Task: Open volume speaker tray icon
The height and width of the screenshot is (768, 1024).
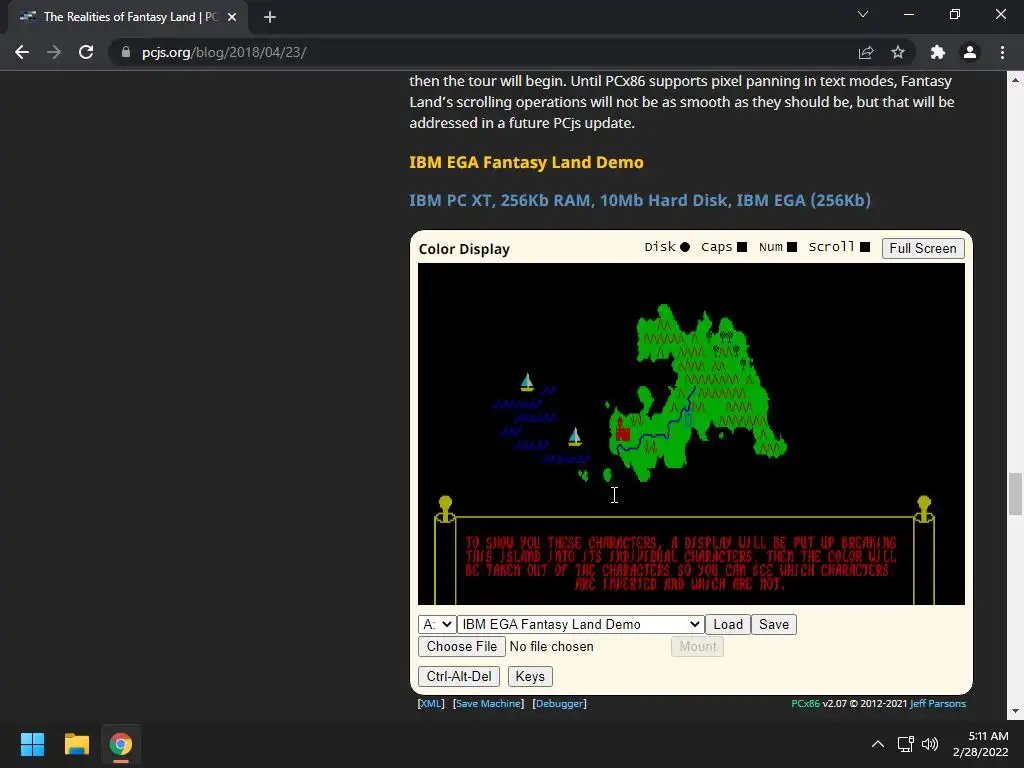Action: (930, 744)
